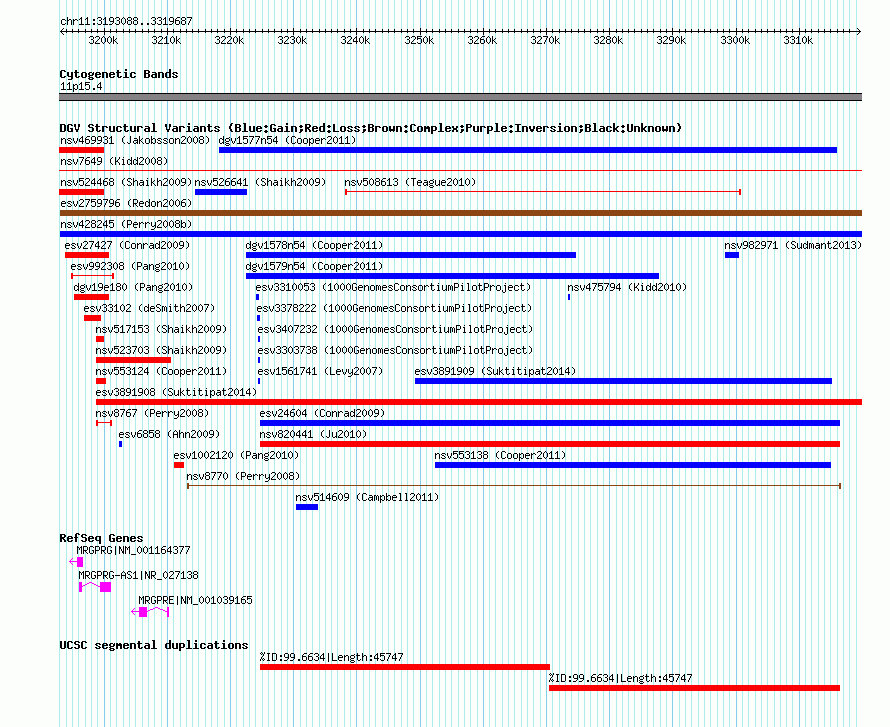Image resolution: width=890 pixels, height=727 pixels.
Task: Click esv3303738 (1000GenomesConsortiumPilotProject) label
Action: click(395, 350)
